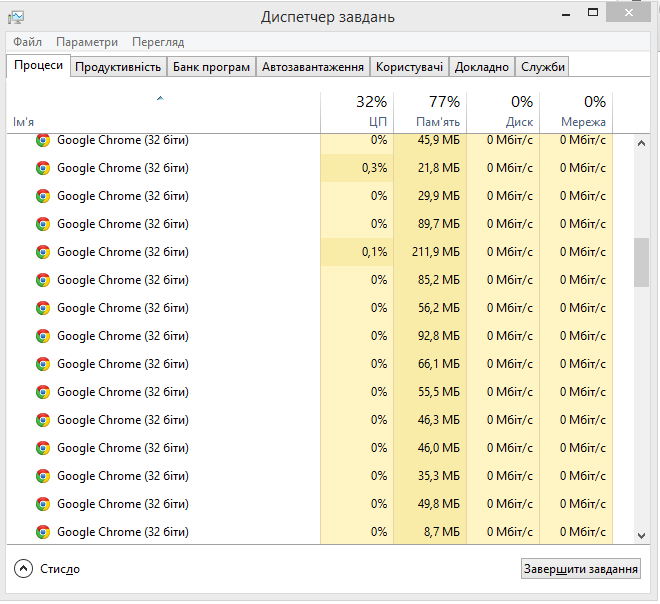Select the 46,3 МБ memory cell
660x604 pixels.
coord(430,420)
